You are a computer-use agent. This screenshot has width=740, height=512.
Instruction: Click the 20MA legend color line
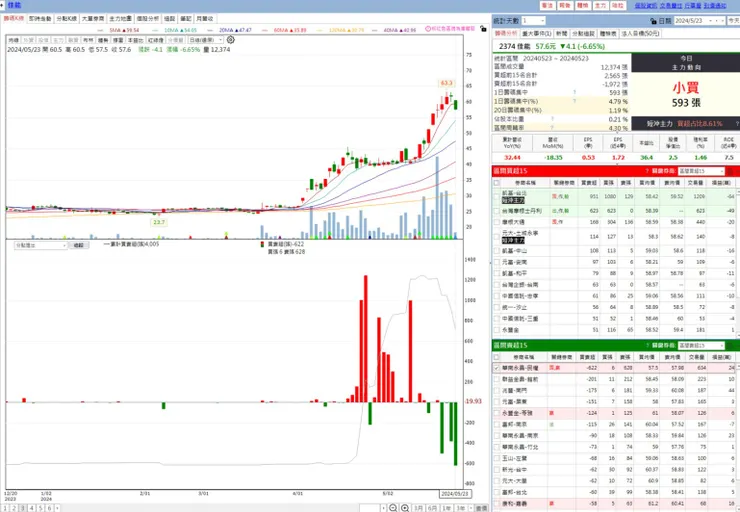click(x=210, y=30)
